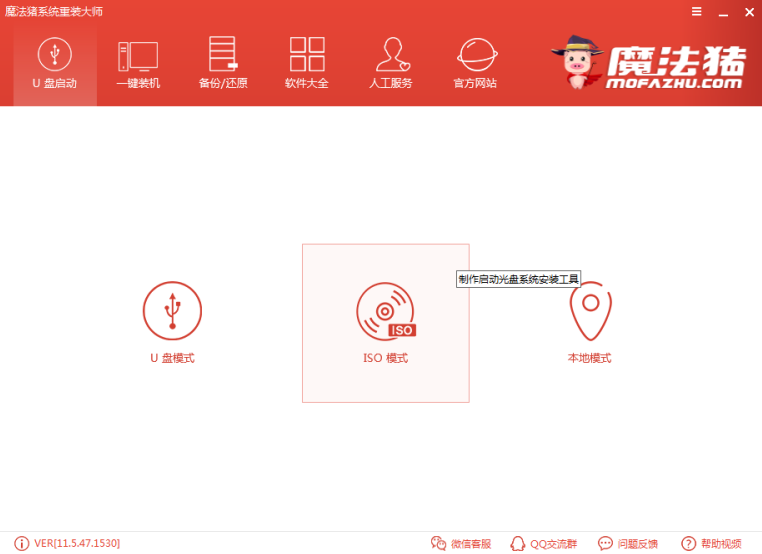762x554 pixels.
Task: Click the U 盘模式 label text
Action: click(173, 358)
